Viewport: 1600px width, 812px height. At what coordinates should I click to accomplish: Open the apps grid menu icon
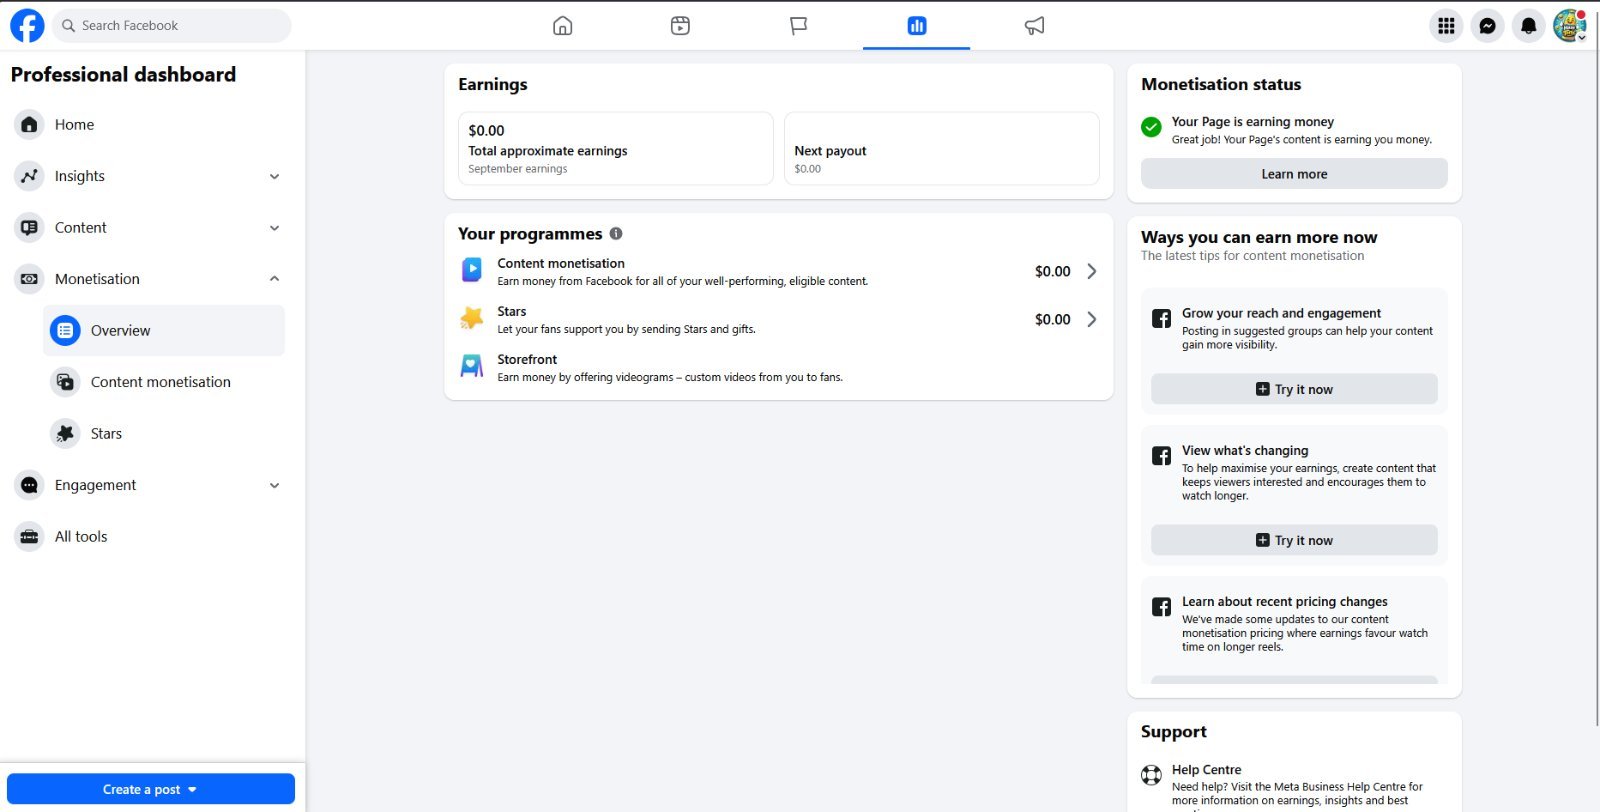coord(1446,26)
